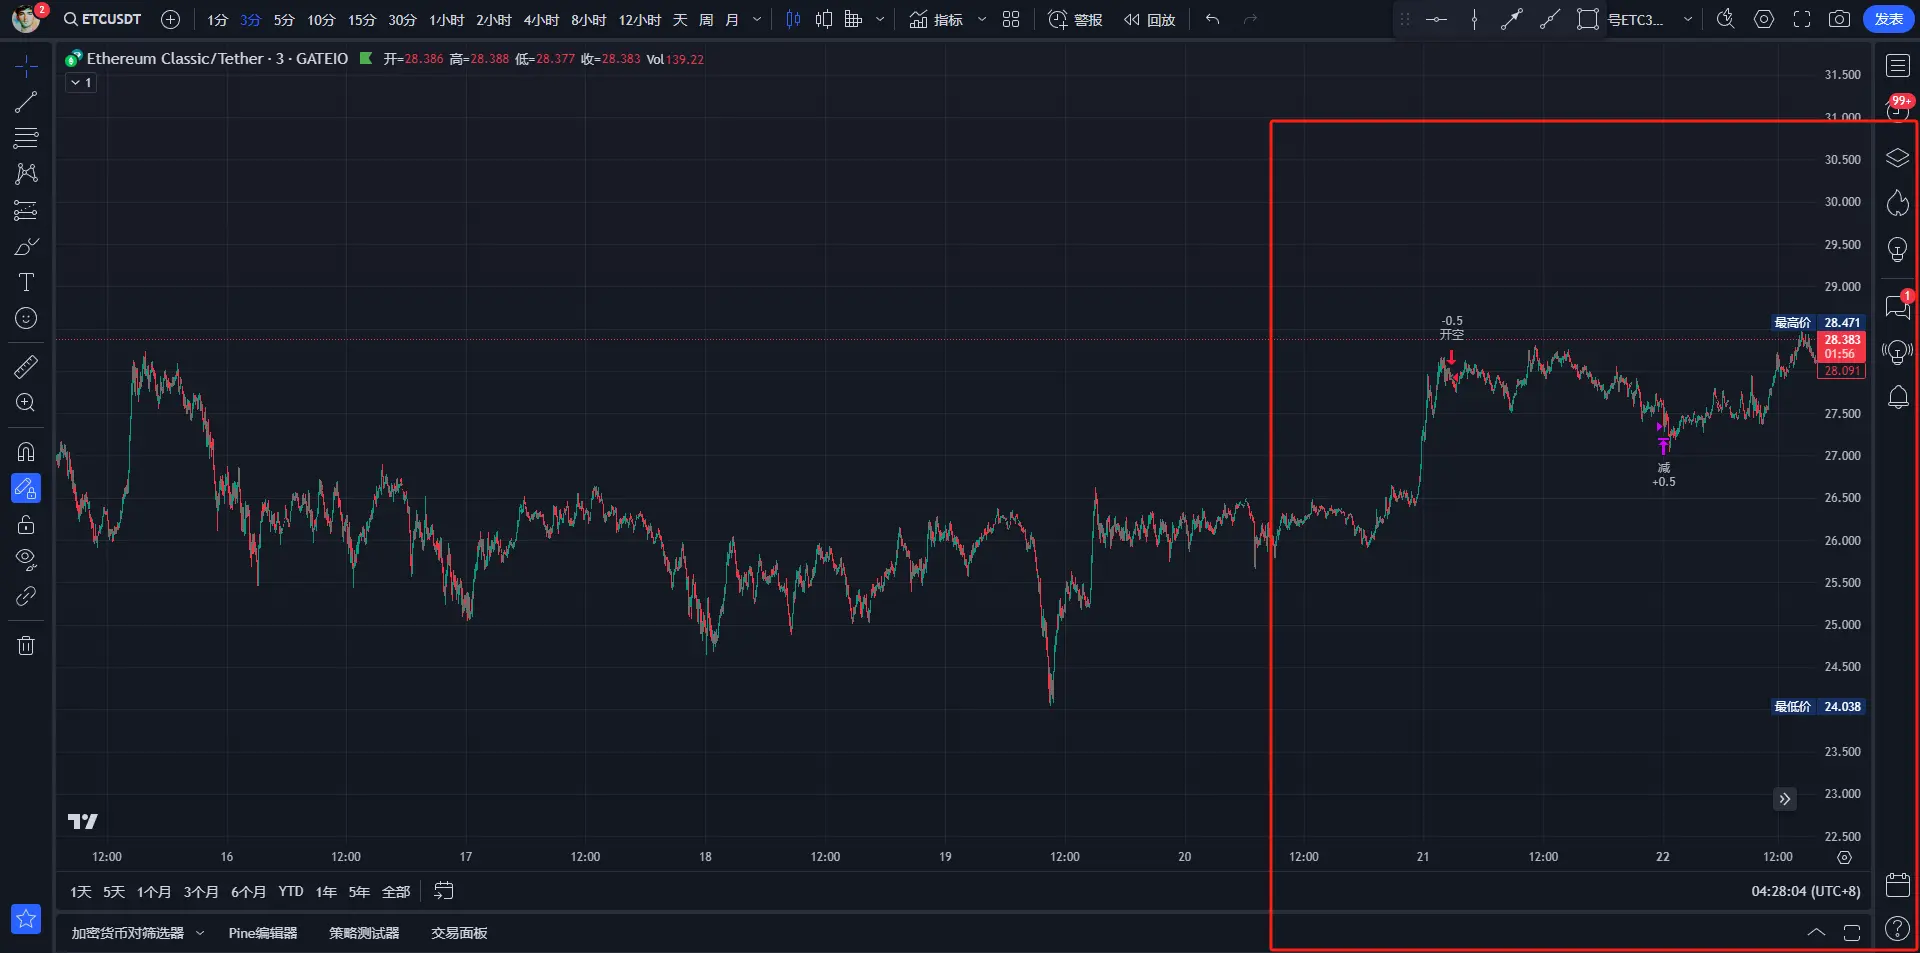The image size is (1920, 953).
Task: Switch the chart to 1分 interval
Action: coord(217,20)
